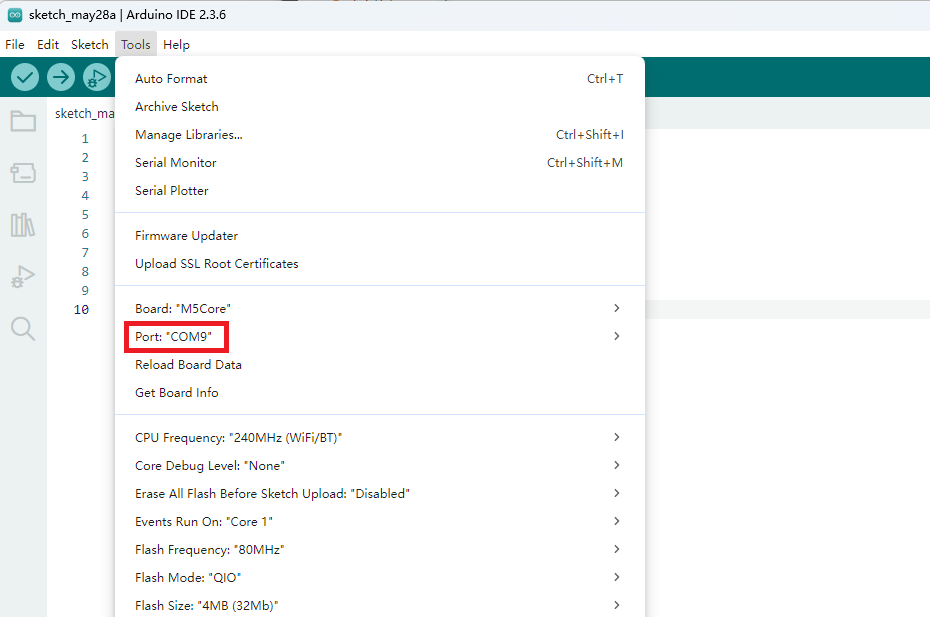Open the File menu
The image size is (930, 617).
click(x=15, y=44)
